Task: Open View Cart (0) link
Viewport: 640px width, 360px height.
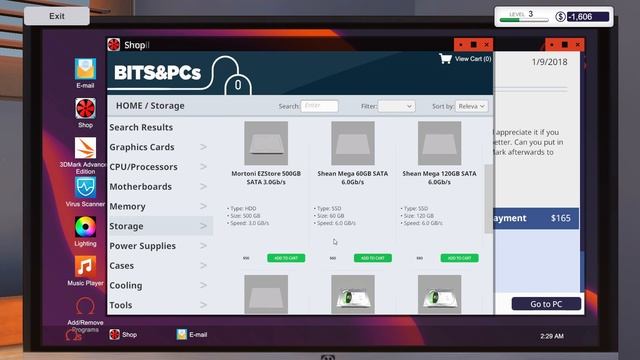Action: (473, 59)
